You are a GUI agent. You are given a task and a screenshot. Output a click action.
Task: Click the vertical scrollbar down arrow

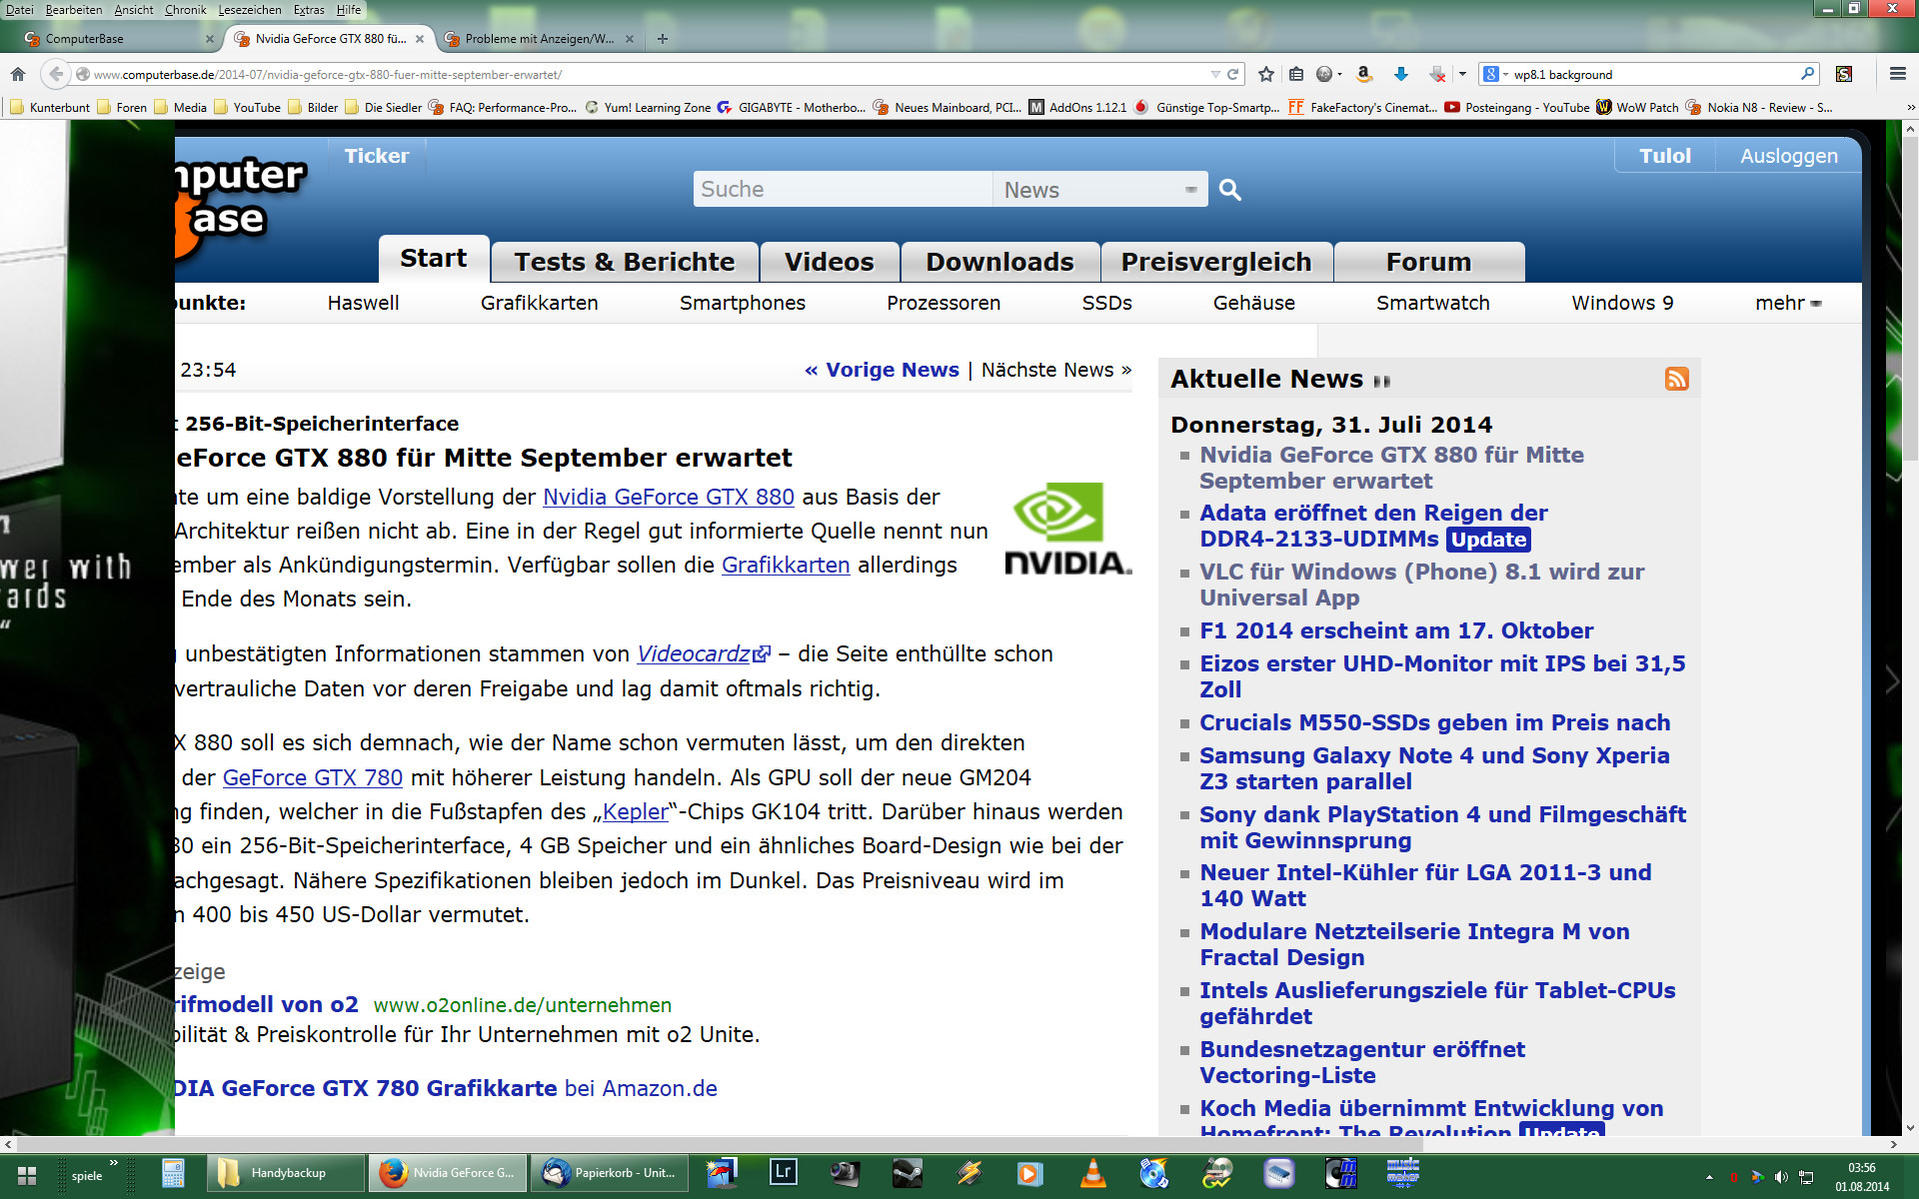[1910, 1127]
